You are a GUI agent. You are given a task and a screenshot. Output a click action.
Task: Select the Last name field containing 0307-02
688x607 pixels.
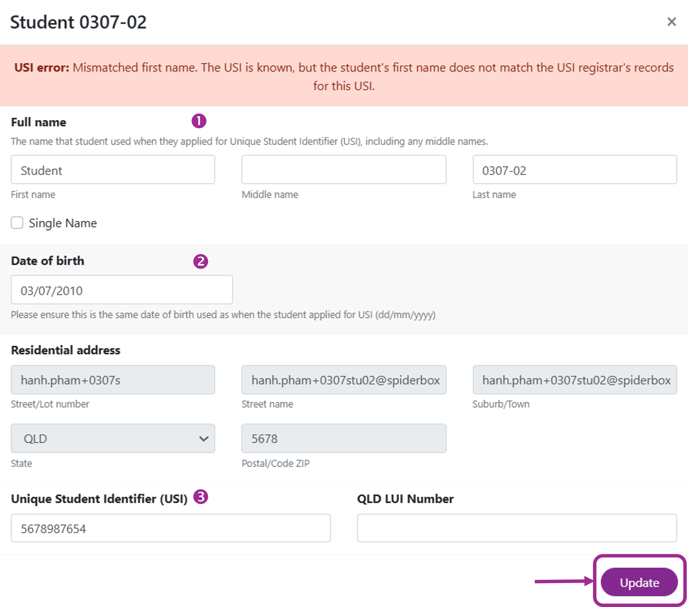point(574,169)
